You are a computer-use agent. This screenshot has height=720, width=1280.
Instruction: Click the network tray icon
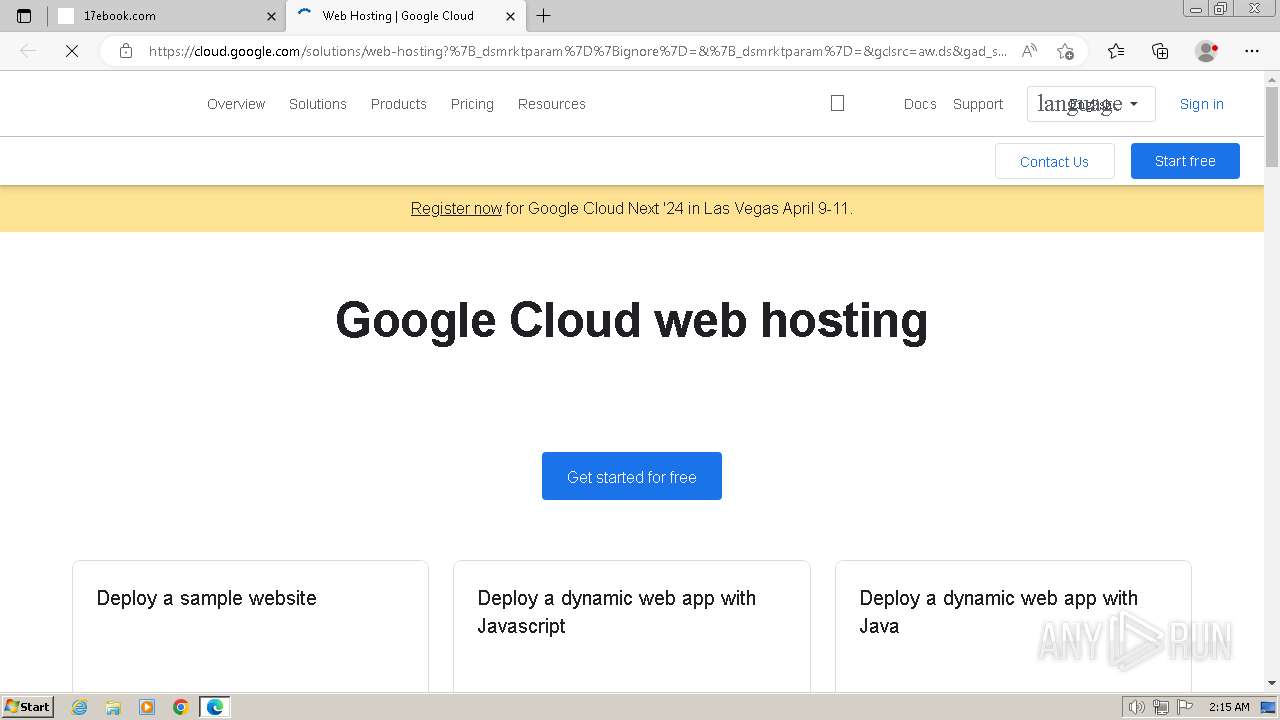(x=1161, y=707)
